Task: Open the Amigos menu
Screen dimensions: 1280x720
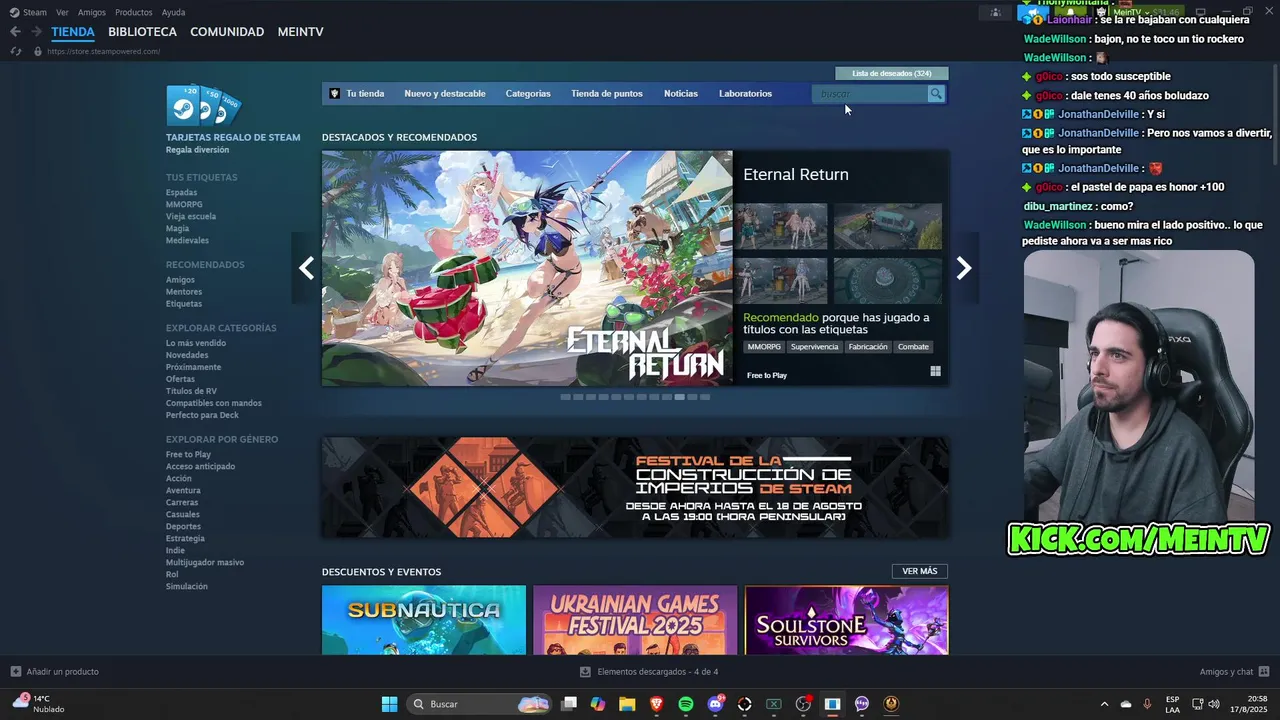Action: pos(92,12)
